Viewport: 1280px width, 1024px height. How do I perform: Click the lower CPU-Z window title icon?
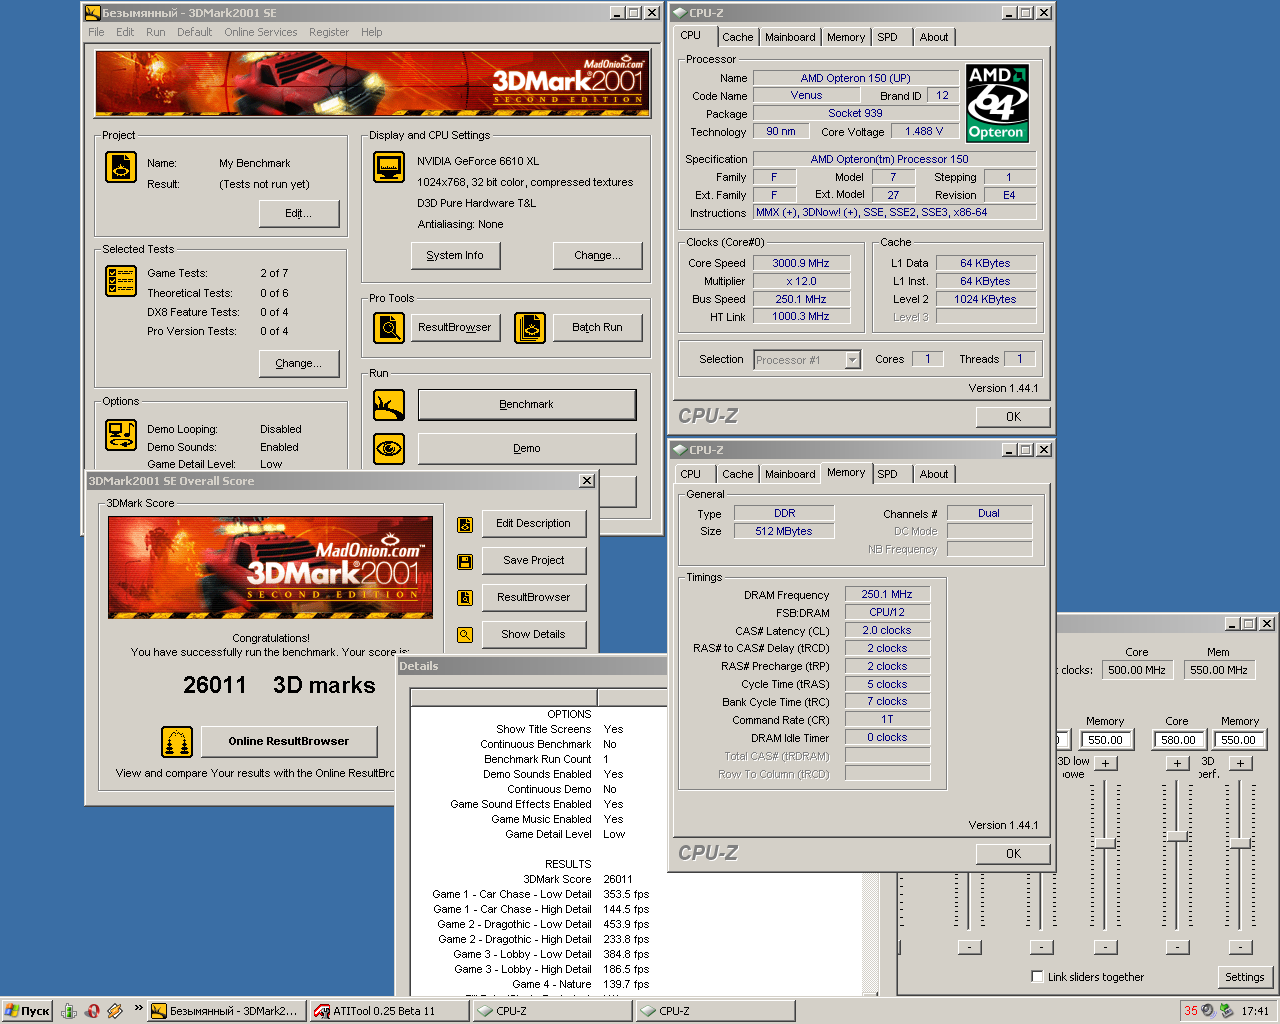point(680,450)
